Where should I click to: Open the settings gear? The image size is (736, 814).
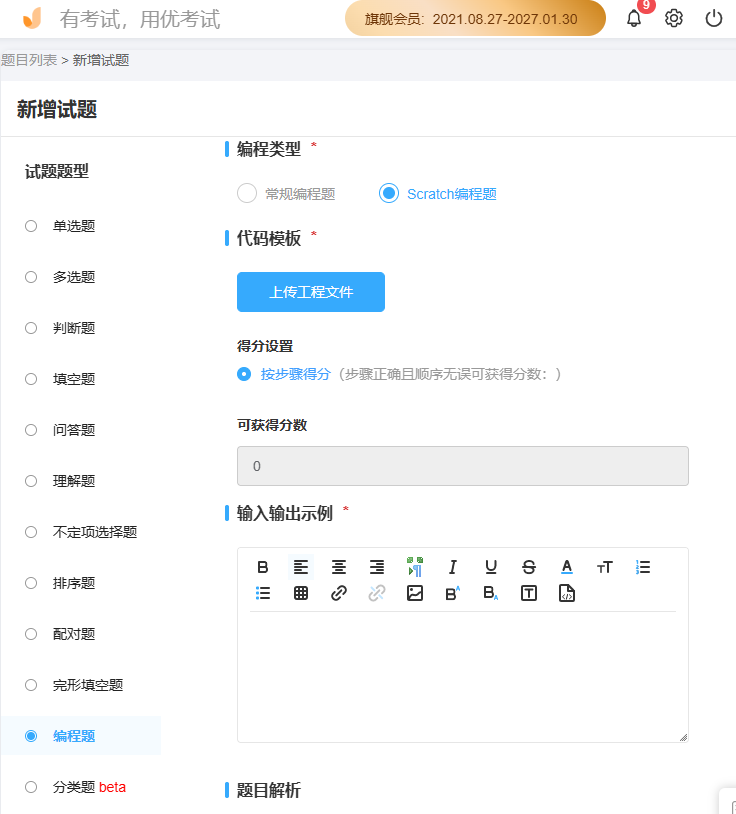coord(674,18)
